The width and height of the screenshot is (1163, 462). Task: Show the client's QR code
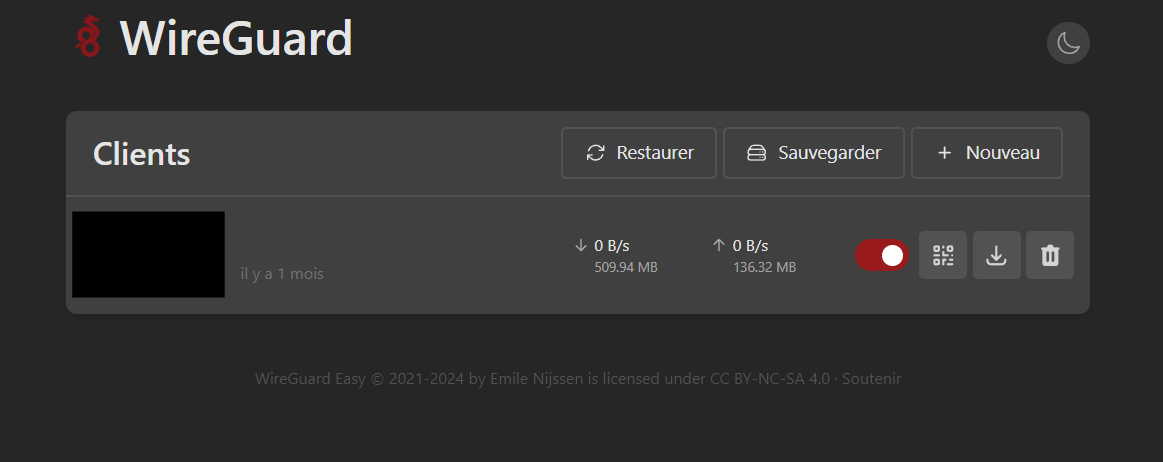tap(943, 255)
